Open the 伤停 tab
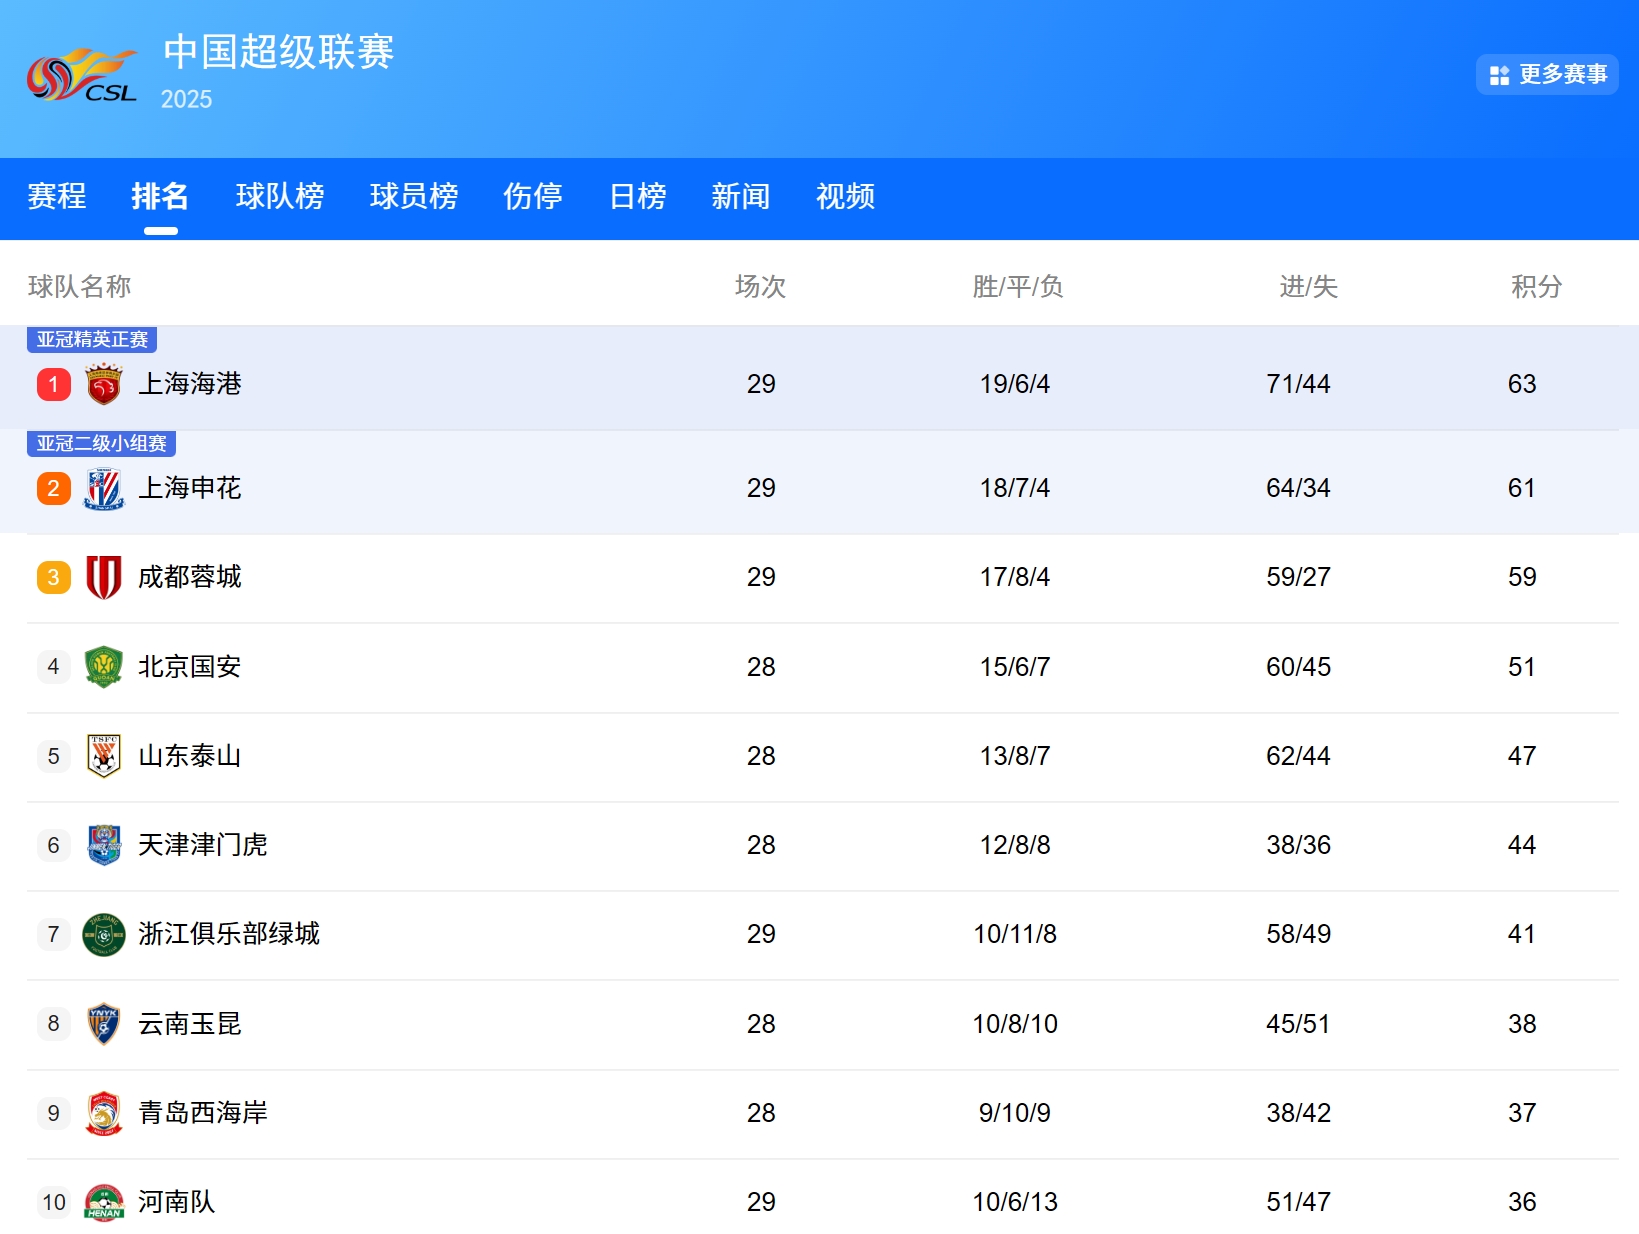Viewport: 1639px width, 1234px height. (x=533, y=196)
